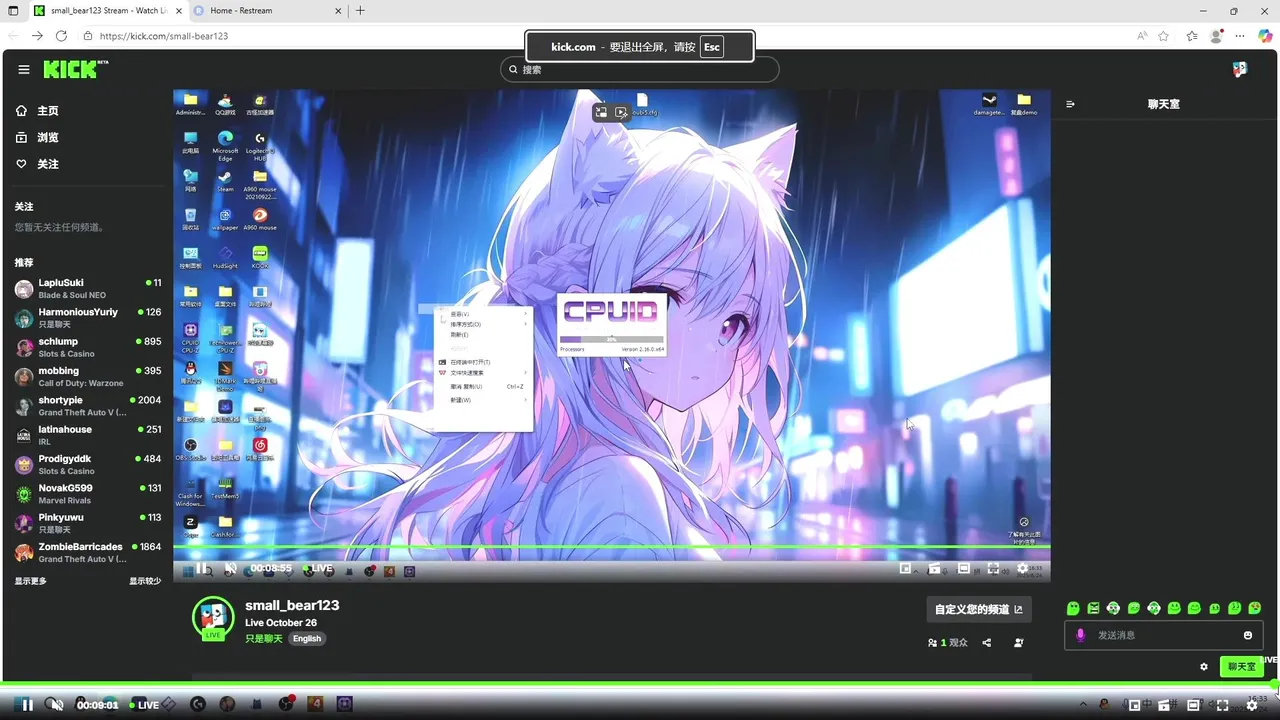Click 显示更多 to show more channels
Viewport: 1280px width, 720px height.
click(x=30, y=581)
